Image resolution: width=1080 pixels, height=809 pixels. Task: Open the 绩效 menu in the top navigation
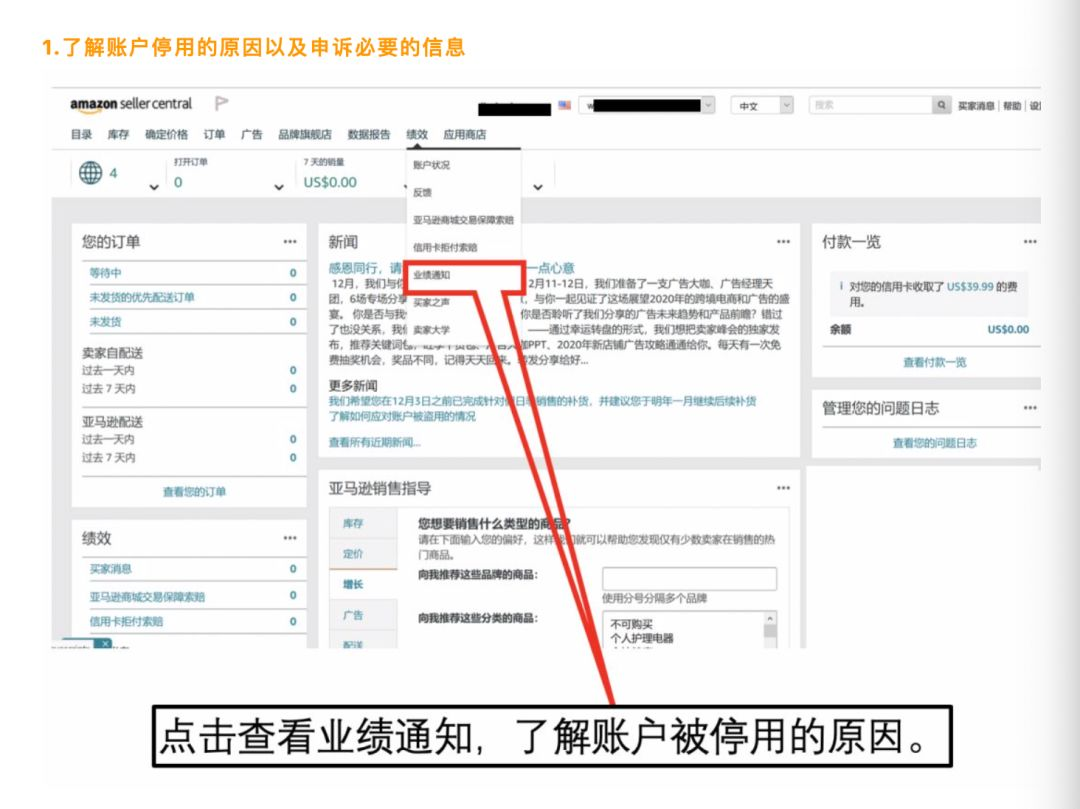click(417, 134)
